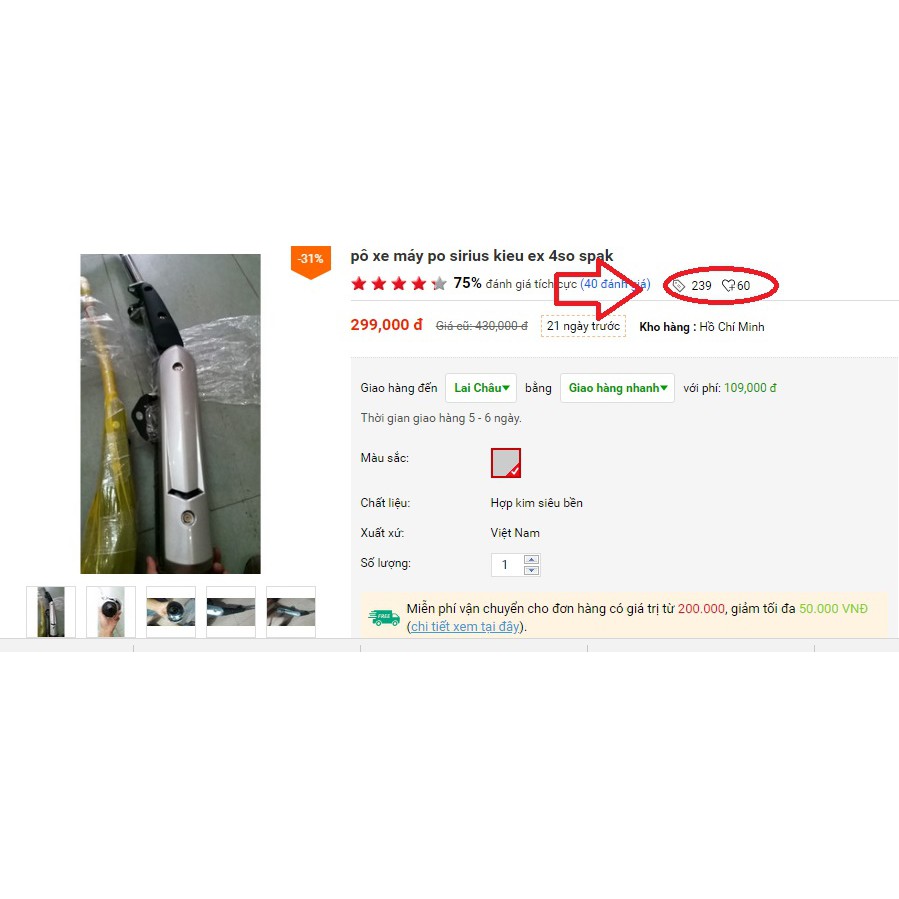
Task: Increase quantity with the up arrow
Action: (x=531, y=560)
